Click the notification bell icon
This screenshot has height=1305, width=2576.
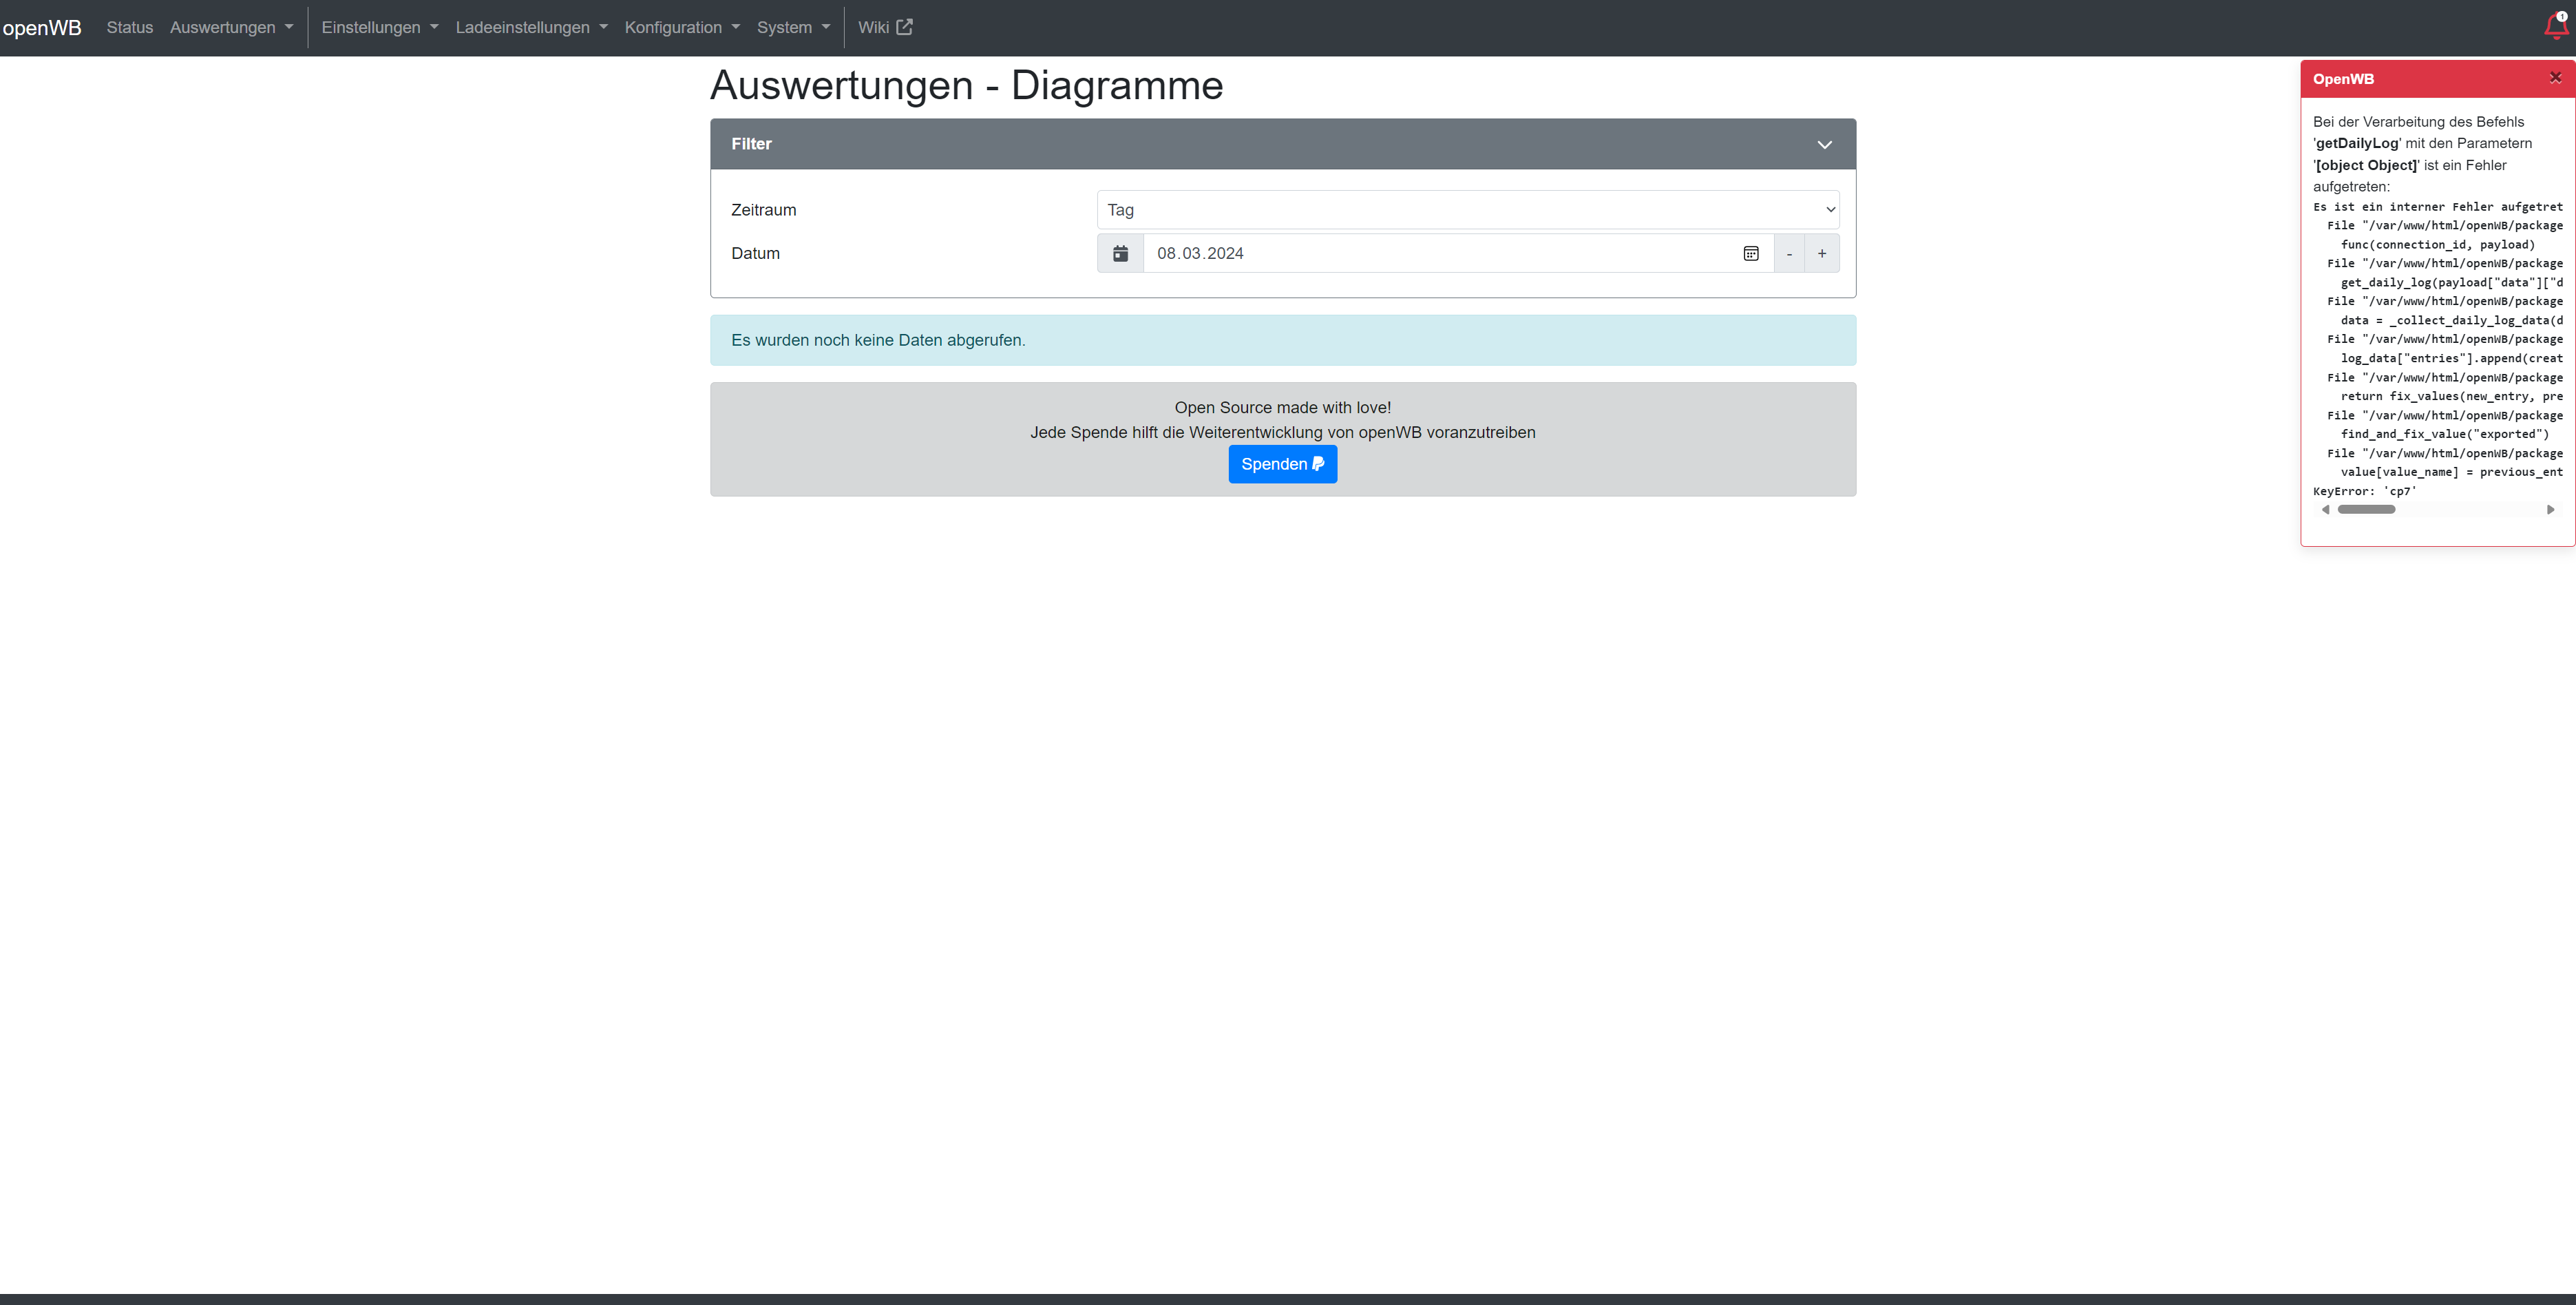point(2555,26)
